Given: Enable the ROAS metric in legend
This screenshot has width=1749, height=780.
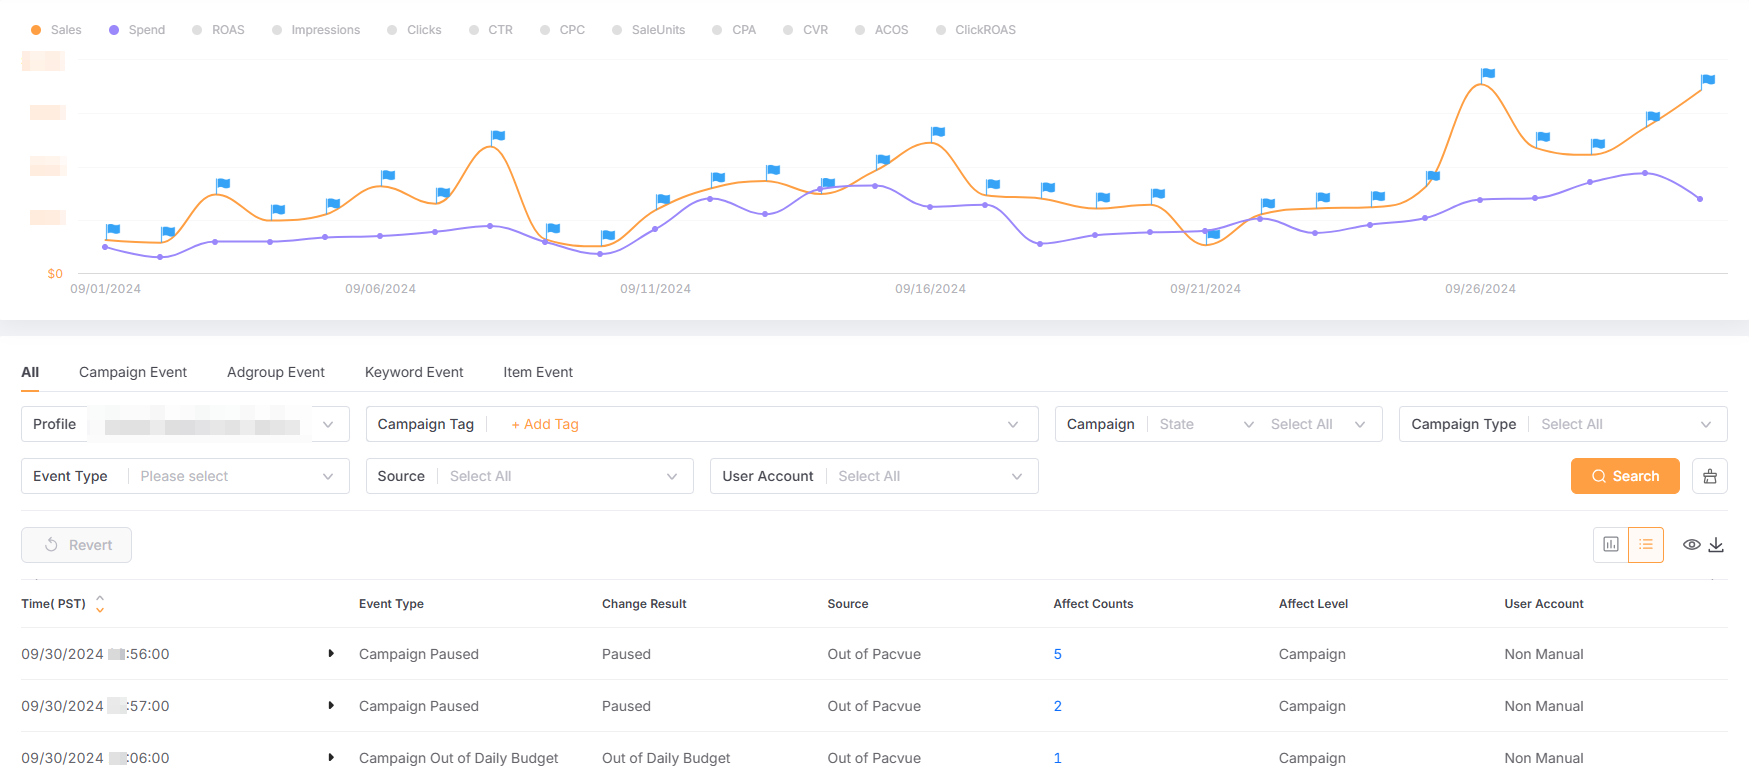Looking at the screenshot, I should point(218,30).
